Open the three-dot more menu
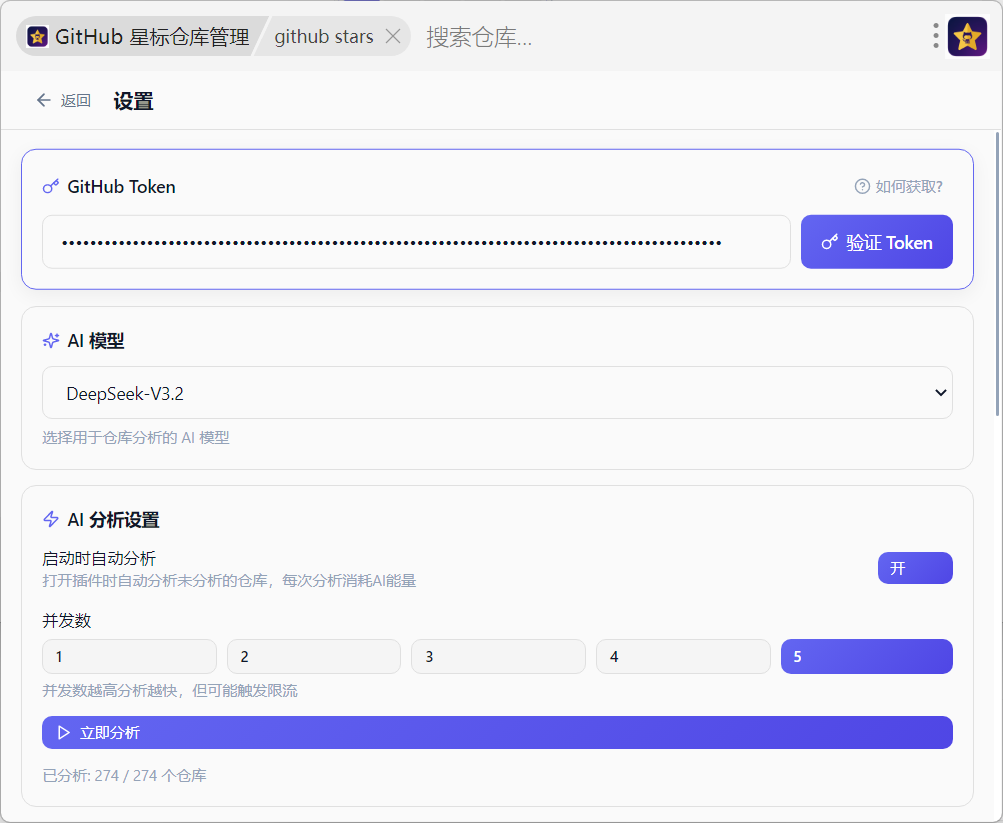This screenshot has height=823, width=1003. point(935,36)
